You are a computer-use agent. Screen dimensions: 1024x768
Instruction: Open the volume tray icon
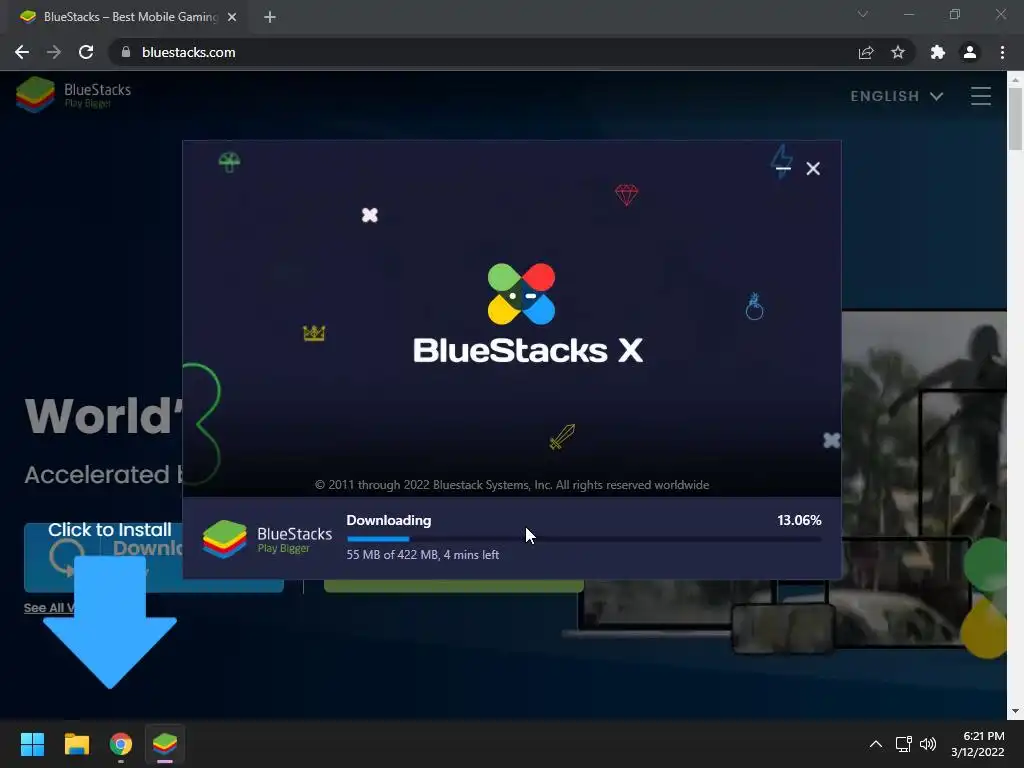pyautogui.click(x=927, y=744)
